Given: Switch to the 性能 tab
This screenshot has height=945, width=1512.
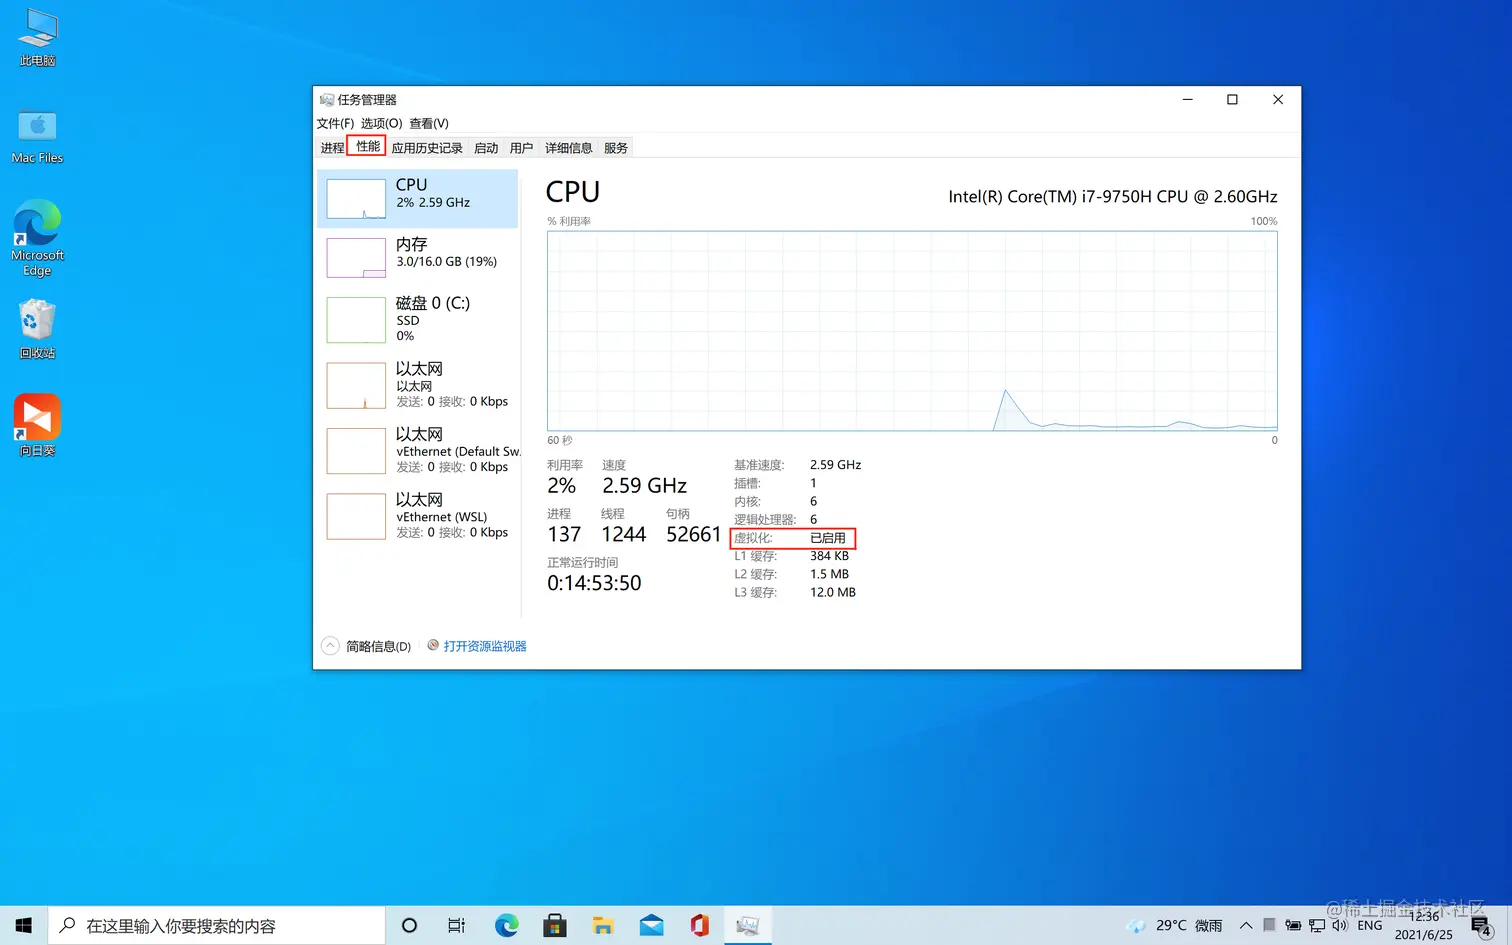Looking at the screenshot, I should click(x=367, y=146).
